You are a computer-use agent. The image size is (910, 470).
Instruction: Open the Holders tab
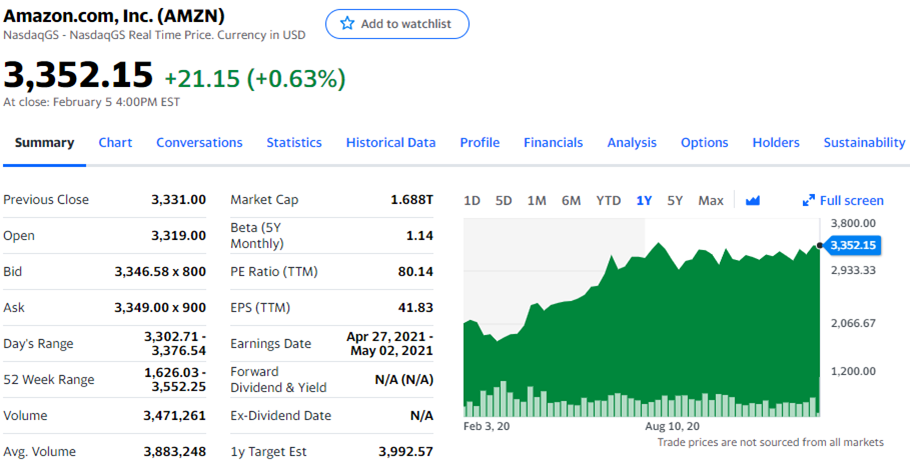776,143
